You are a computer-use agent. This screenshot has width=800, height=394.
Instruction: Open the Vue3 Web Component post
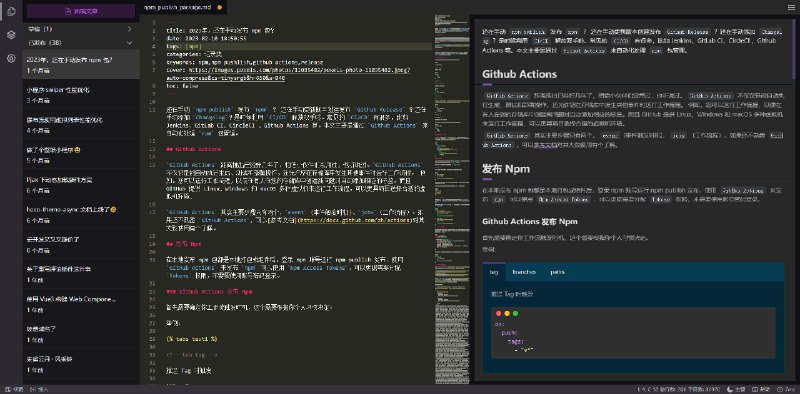pyautogui.click(x=81, y=304)
